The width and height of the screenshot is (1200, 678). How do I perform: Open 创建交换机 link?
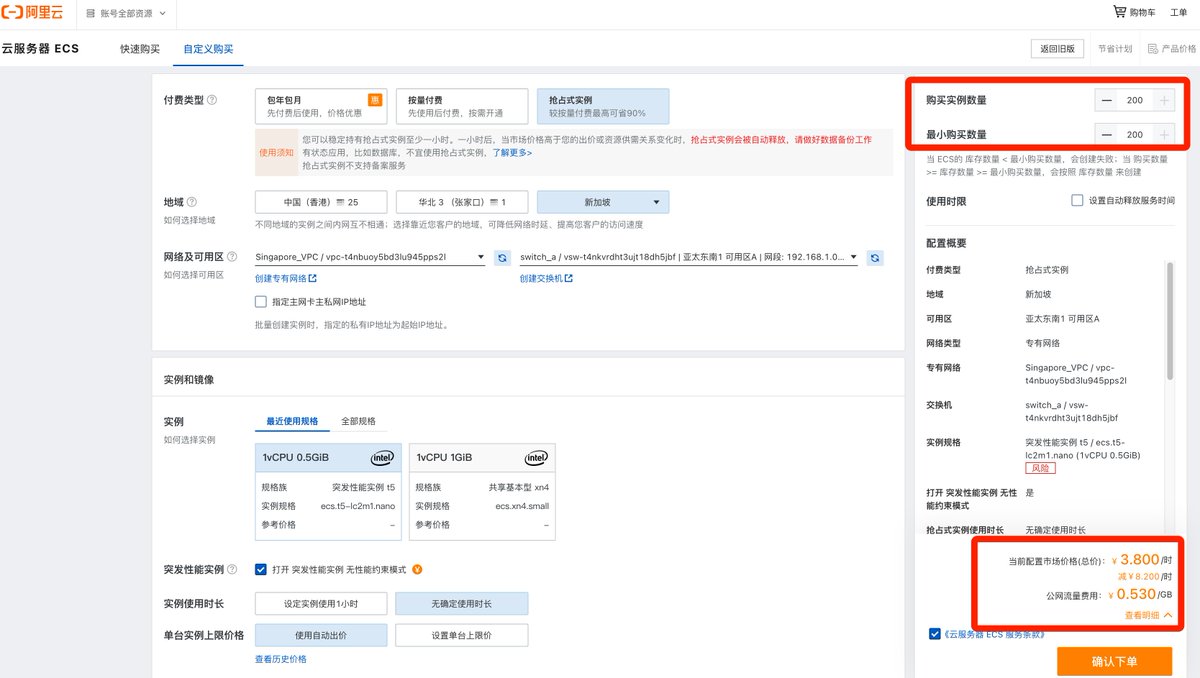tap(546, 278)
